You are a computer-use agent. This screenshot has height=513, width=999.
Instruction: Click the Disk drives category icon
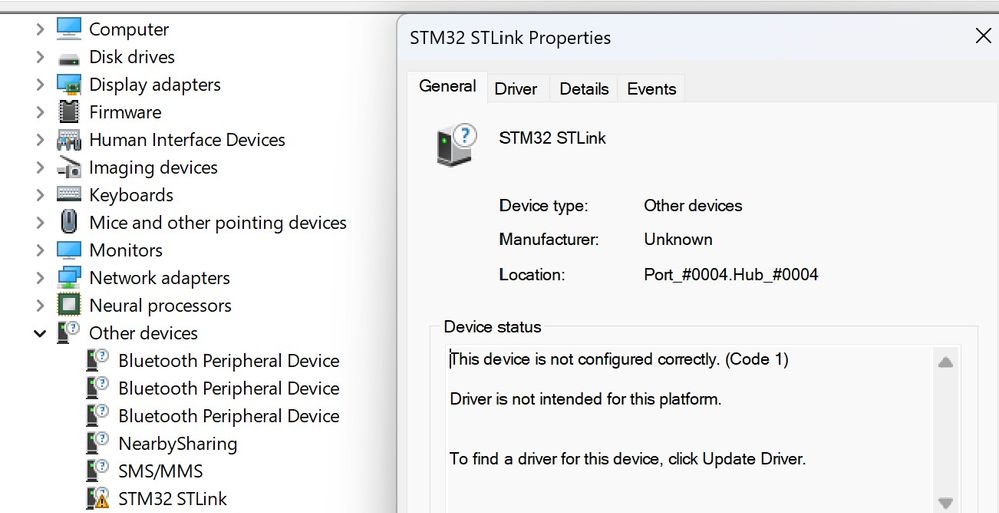(x=68, y=58)
